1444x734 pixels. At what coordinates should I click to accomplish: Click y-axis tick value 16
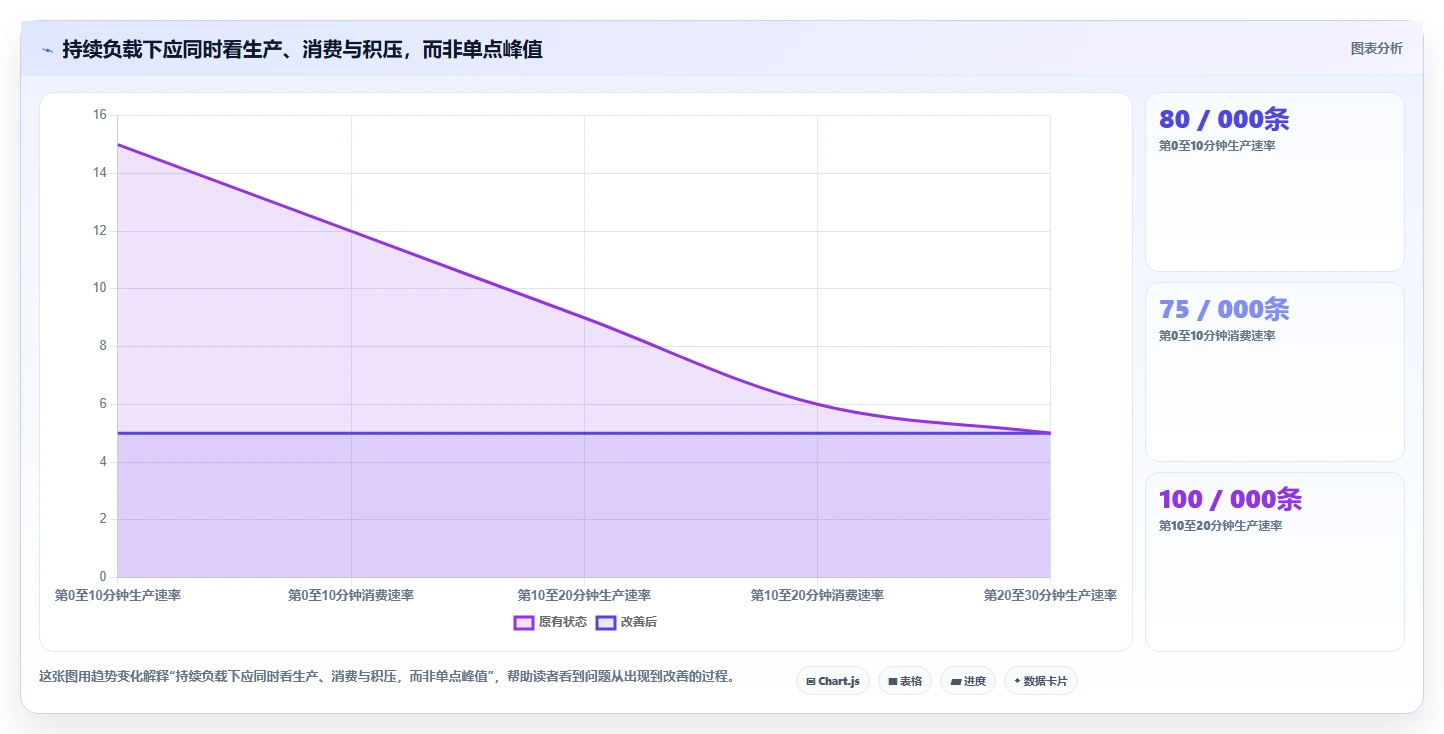(x=99, y=115)
